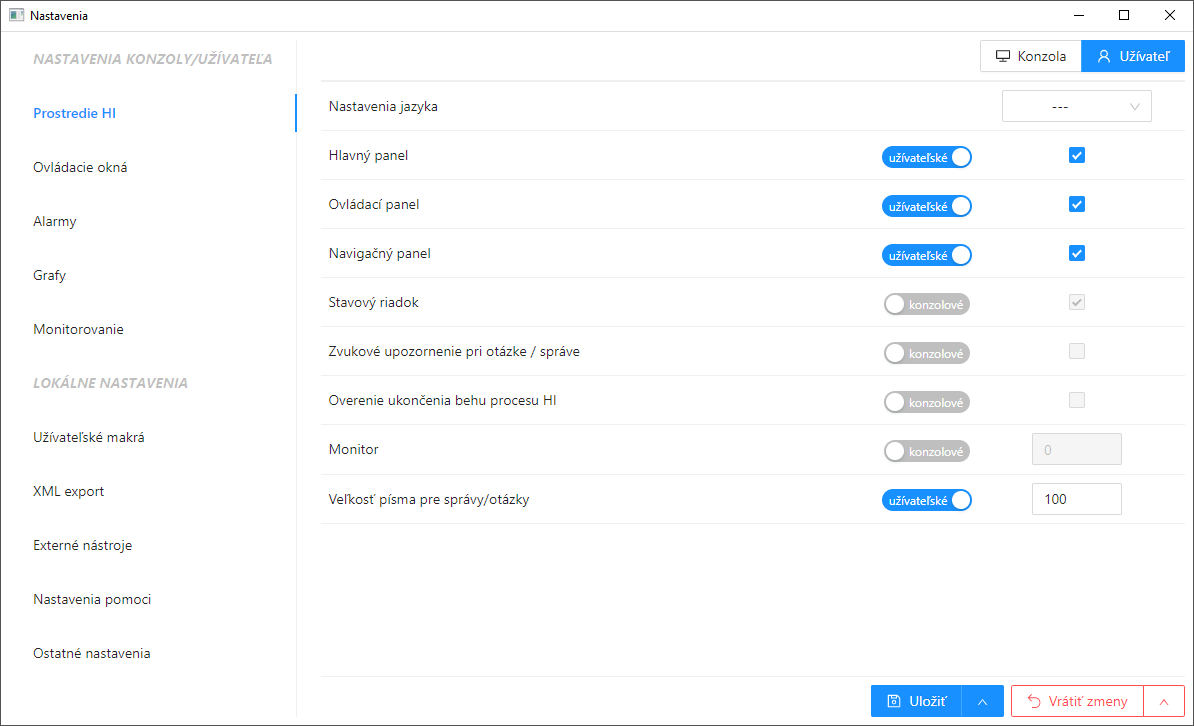Click the Uložiť save button
Image resolution: width=1194 pixels, height=726 pixels.
(x=916, y=701)
